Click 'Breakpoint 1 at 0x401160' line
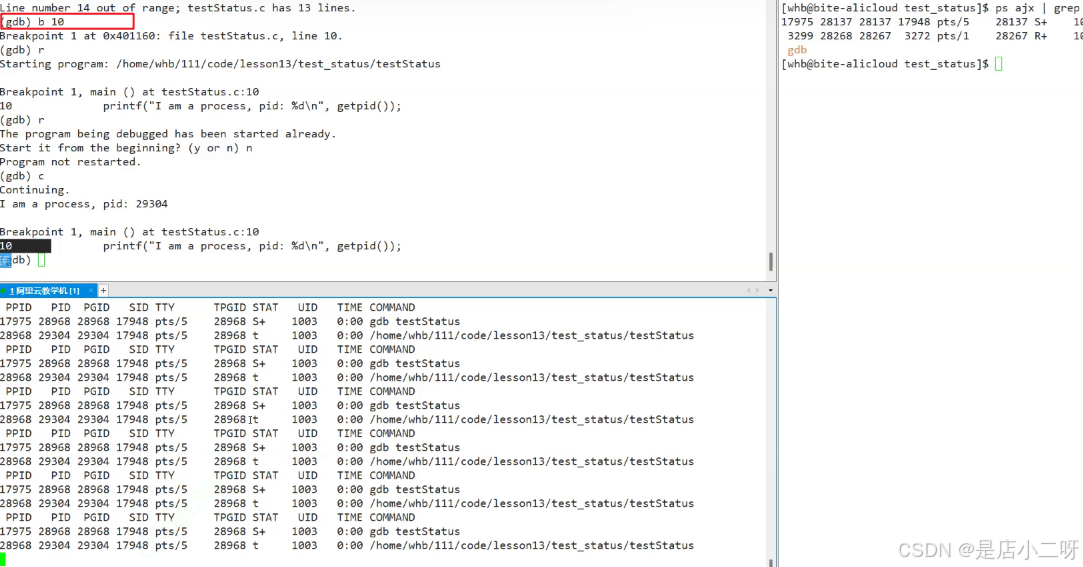This screenshot has height=567, width=1083. pos(170,36)
